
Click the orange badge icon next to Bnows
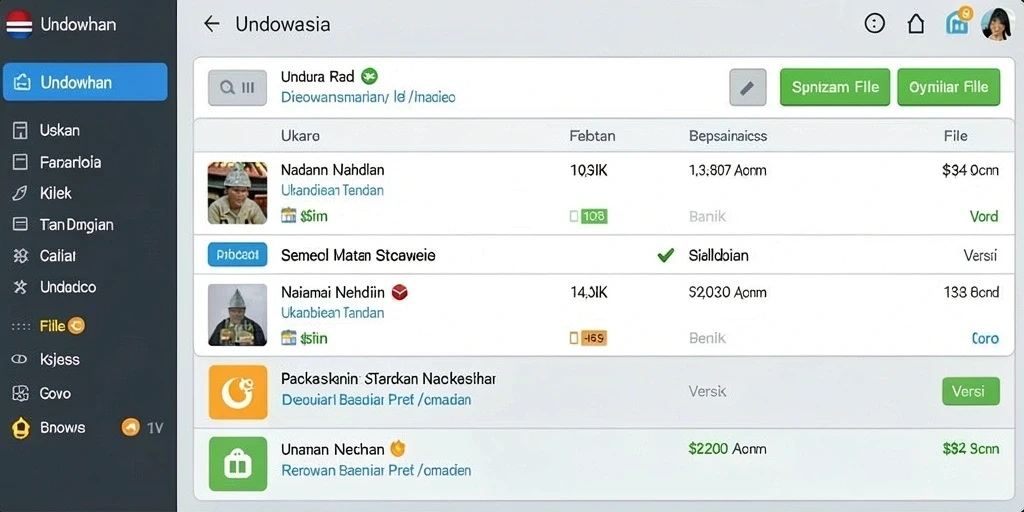tap(131, 428)
